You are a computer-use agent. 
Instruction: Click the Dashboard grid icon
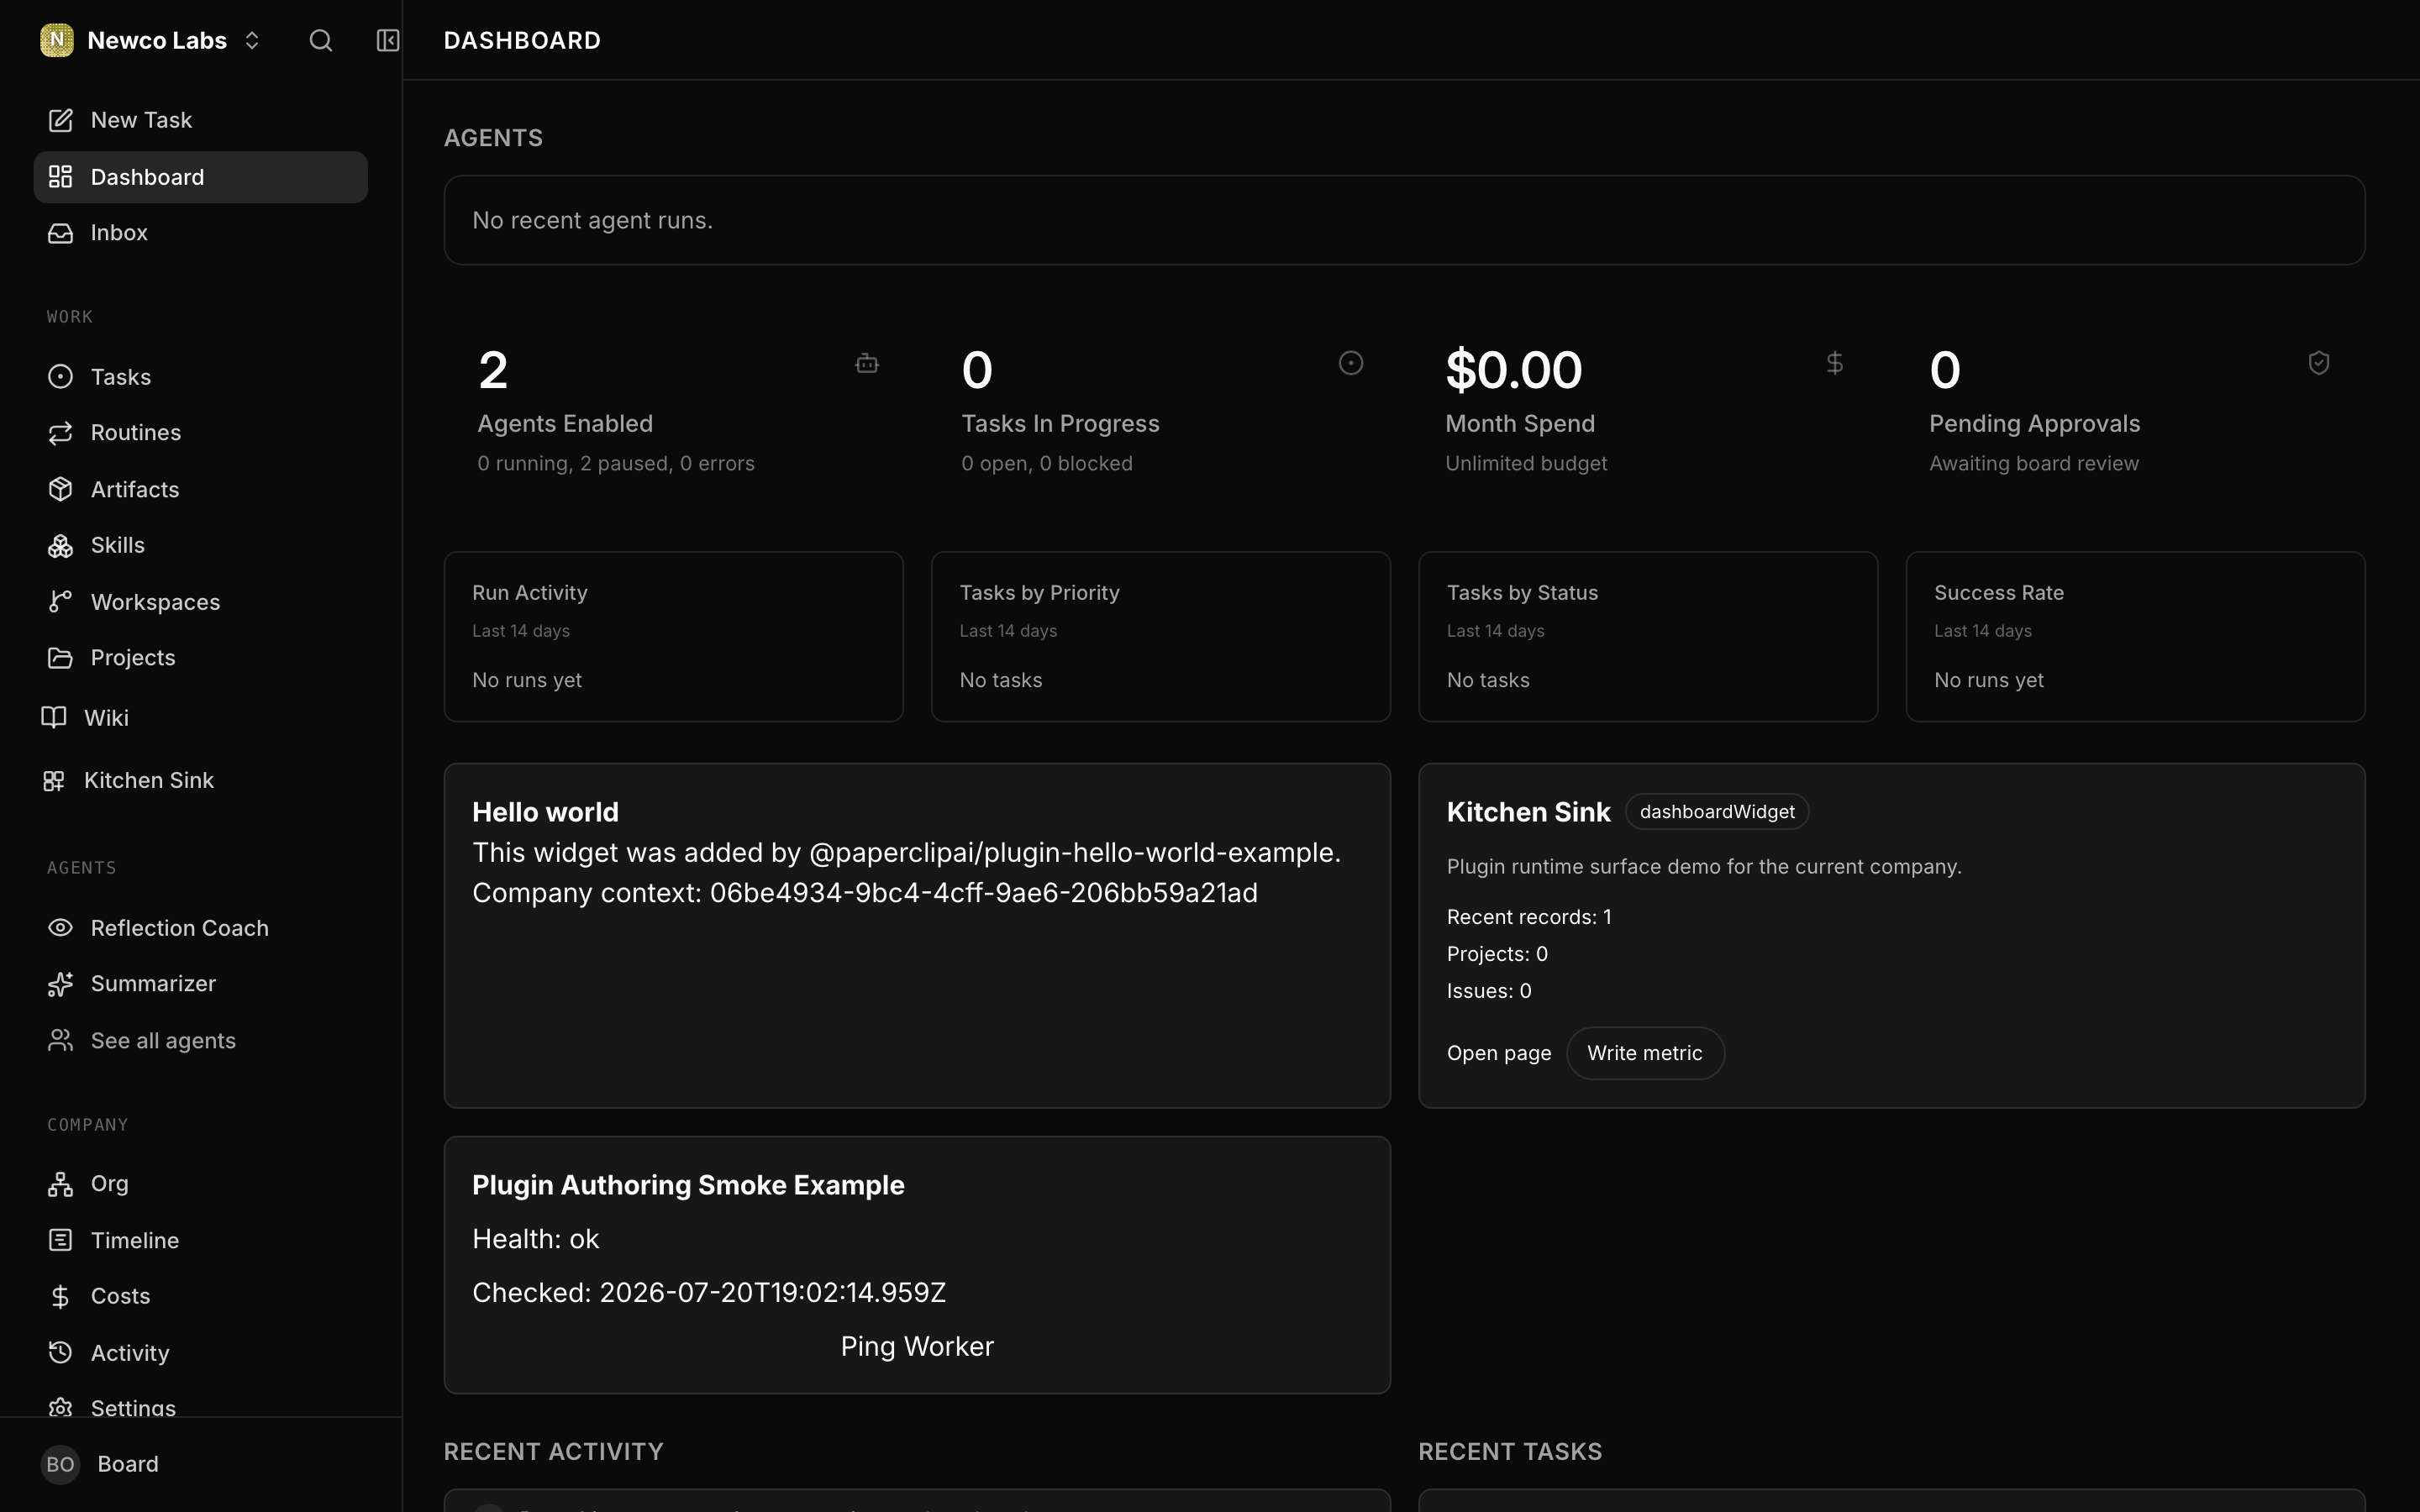[60, 177]
